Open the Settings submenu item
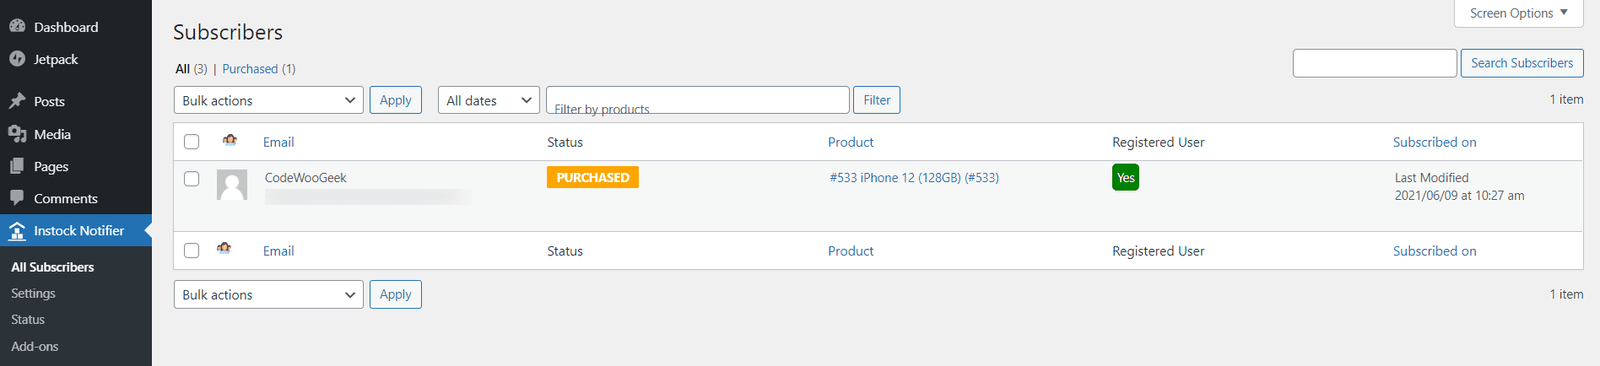 (x=33, y=293)
